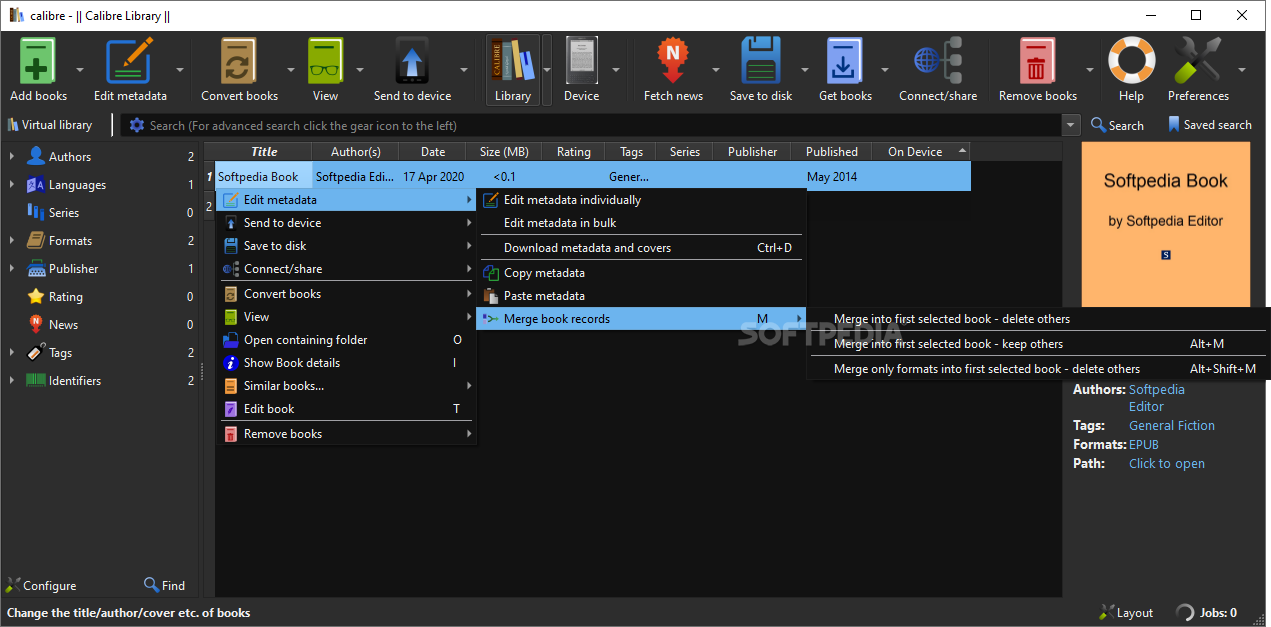The height and width of the screenshot is (627, 1271).
Task: Open the Fetch news dropdown arrow
Action: 716,70
